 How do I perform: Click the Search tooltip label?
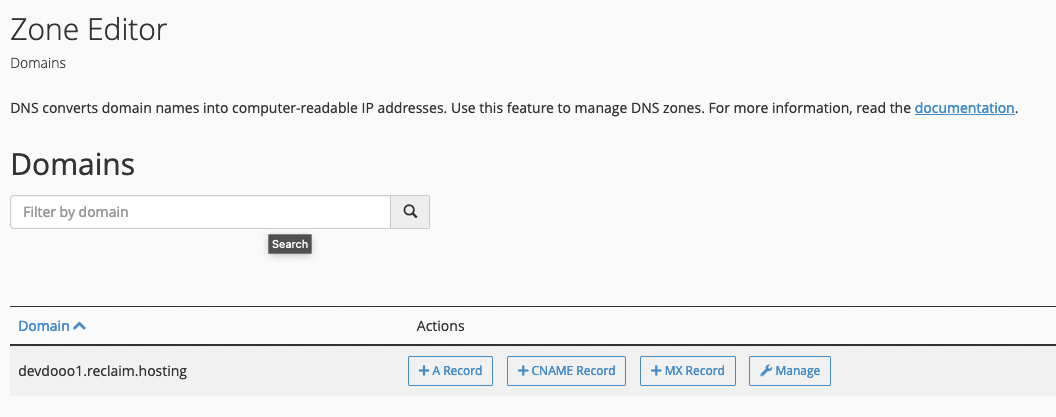(x=290, y=244)
